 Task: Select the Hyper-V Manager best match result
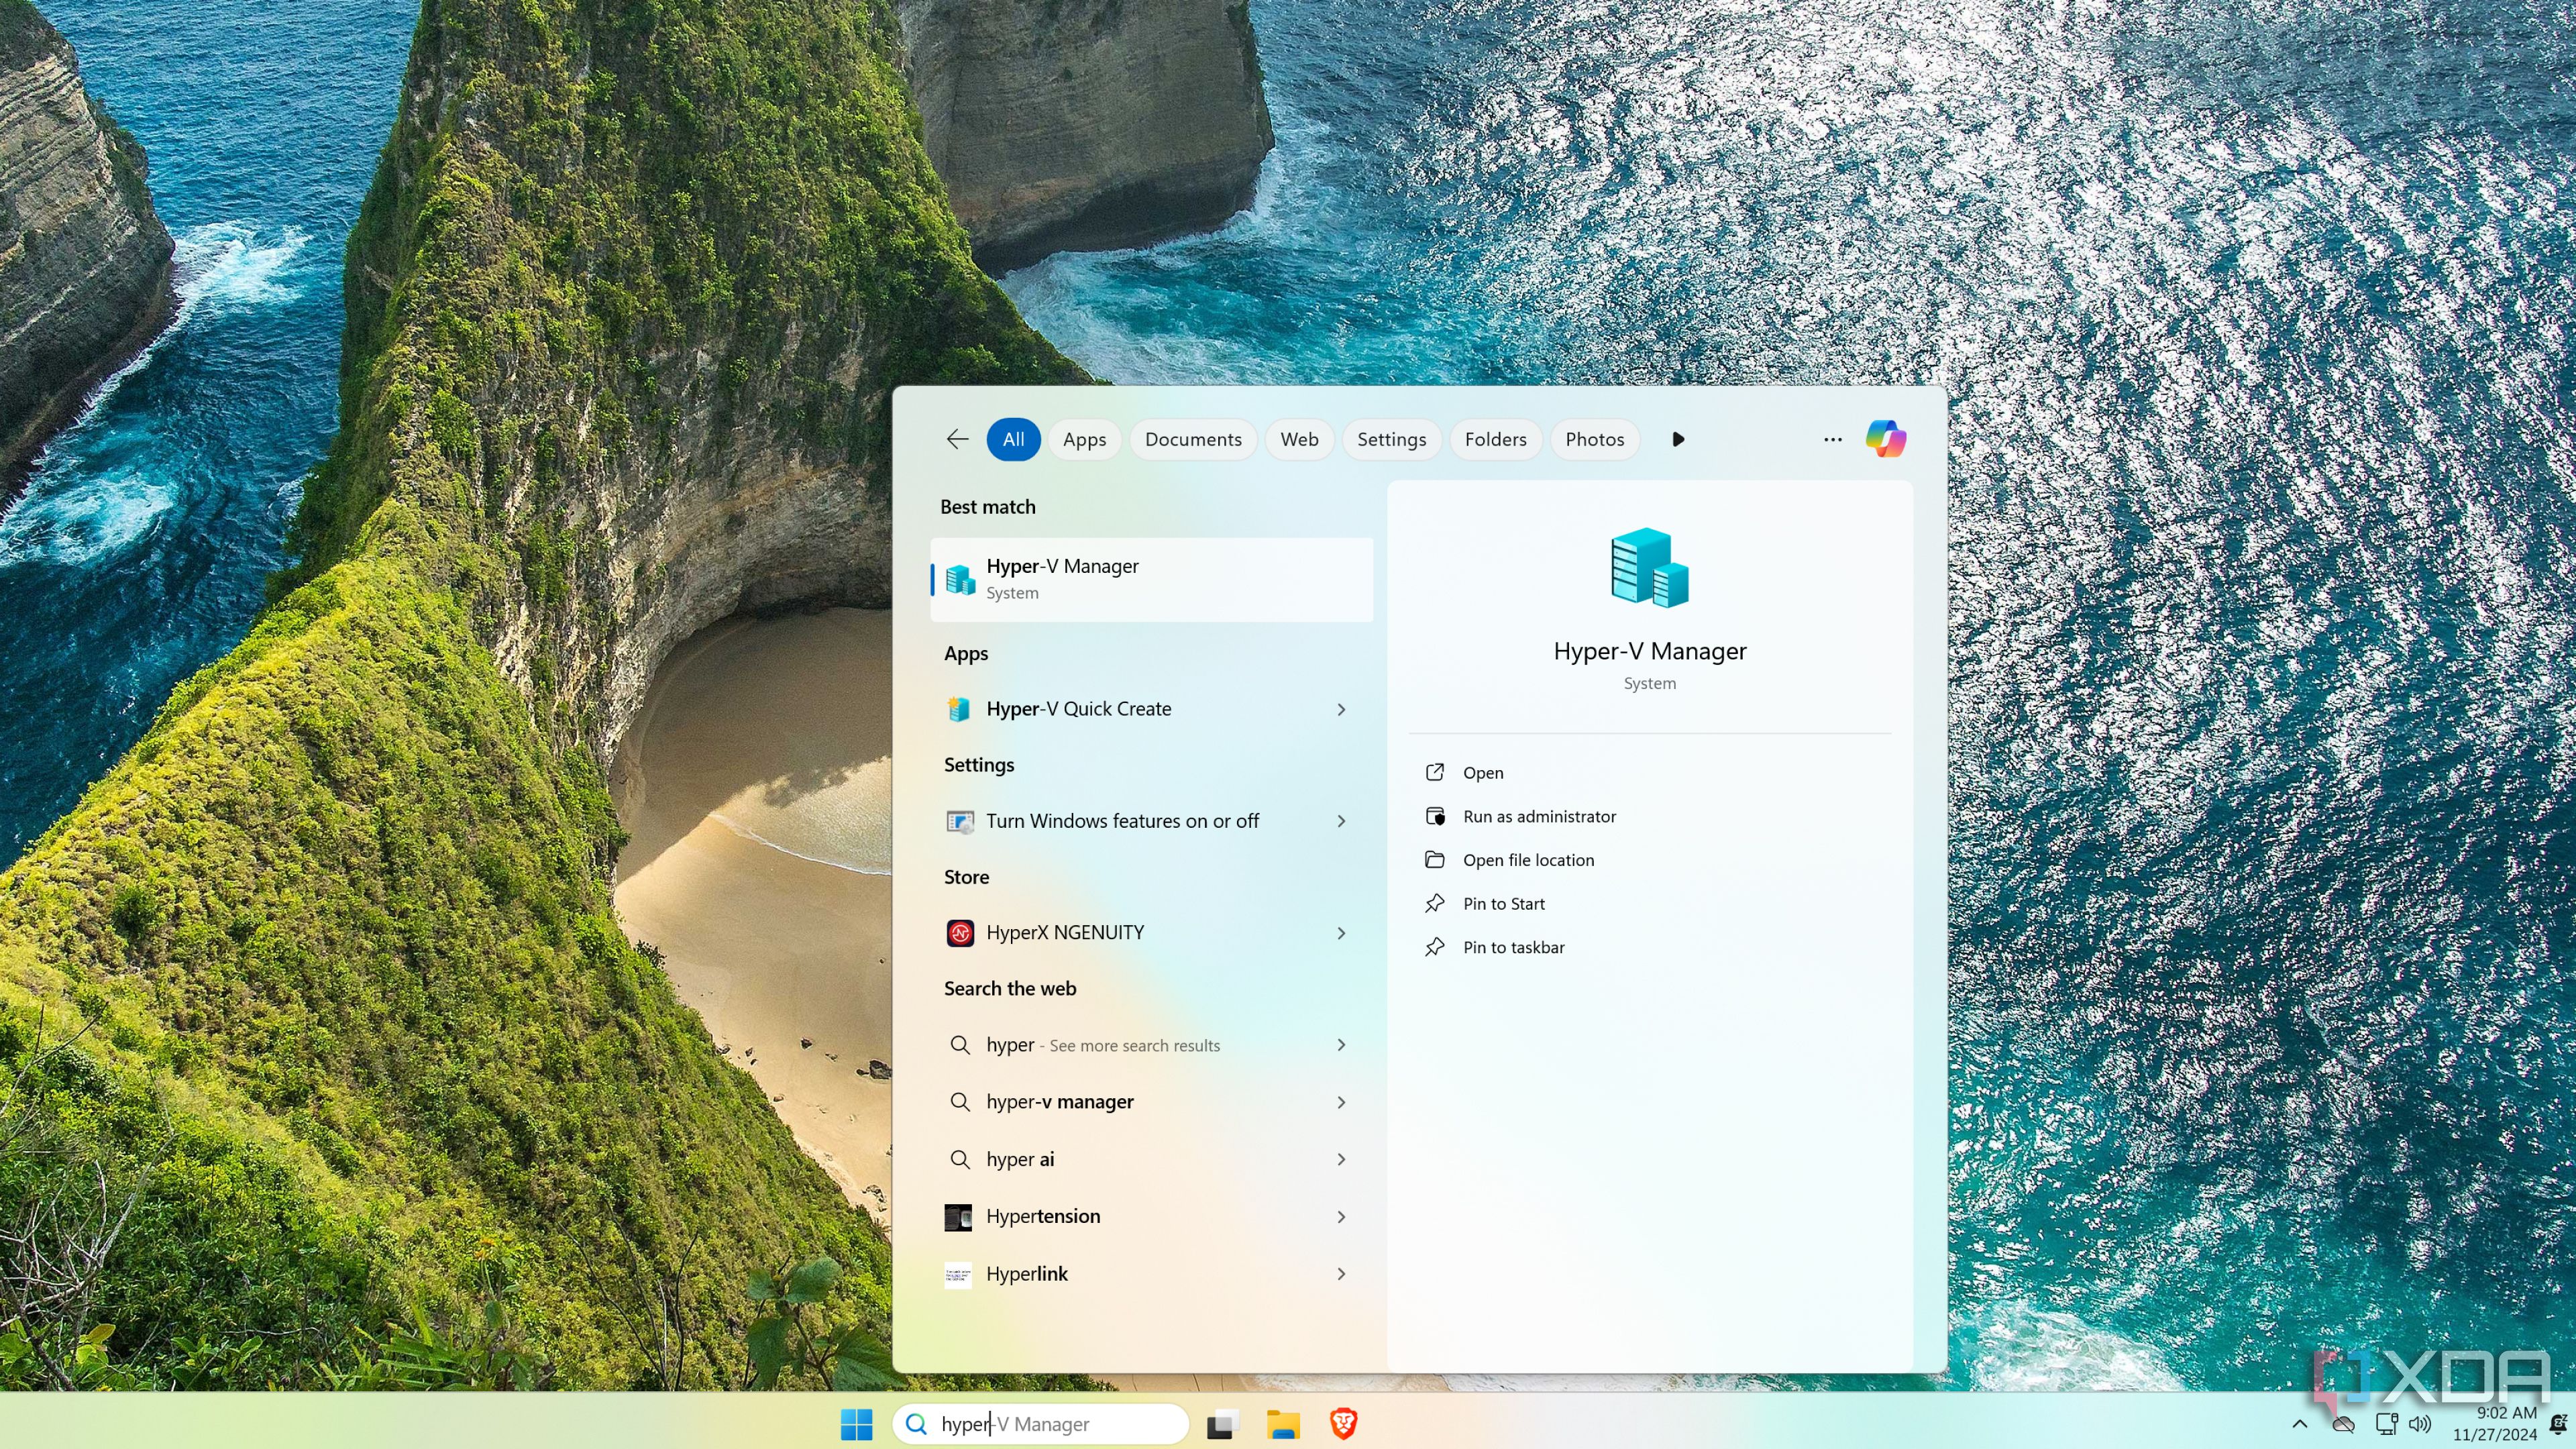[1150, 579]
